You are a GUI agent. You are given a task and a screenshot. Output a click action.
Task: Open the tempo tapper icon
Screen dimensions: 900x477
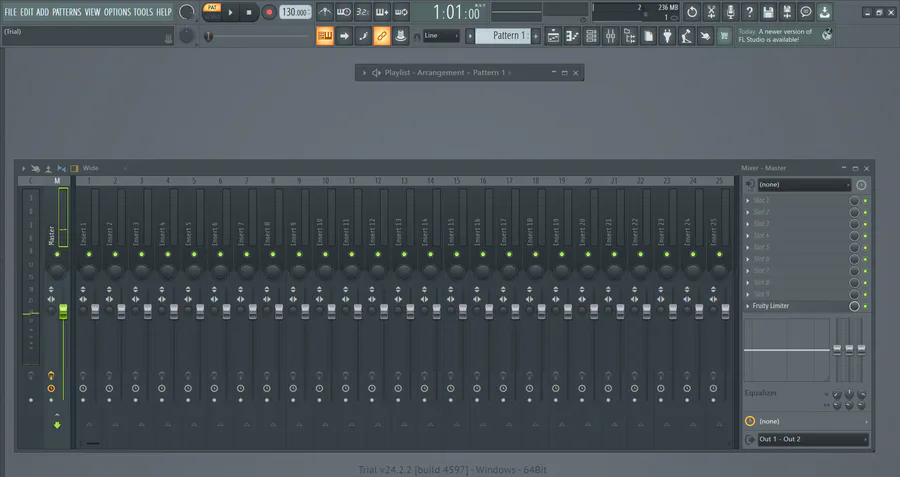(686, 36)
